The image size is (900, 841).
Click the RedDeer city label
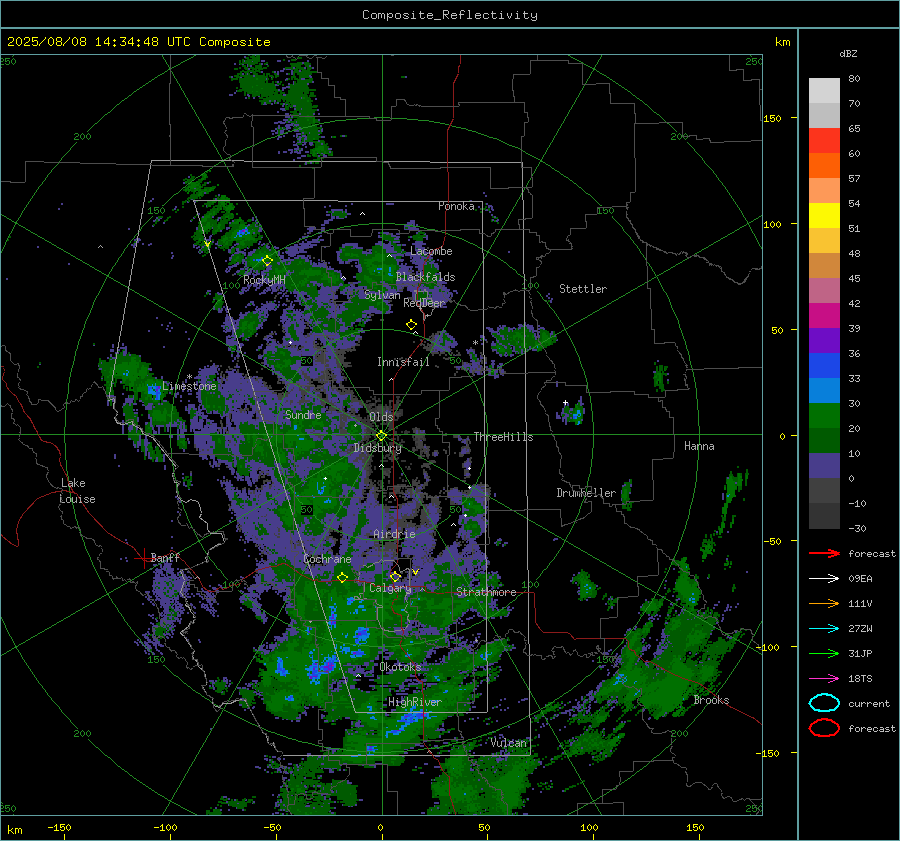pyautogui.click(x=424, y=303)
